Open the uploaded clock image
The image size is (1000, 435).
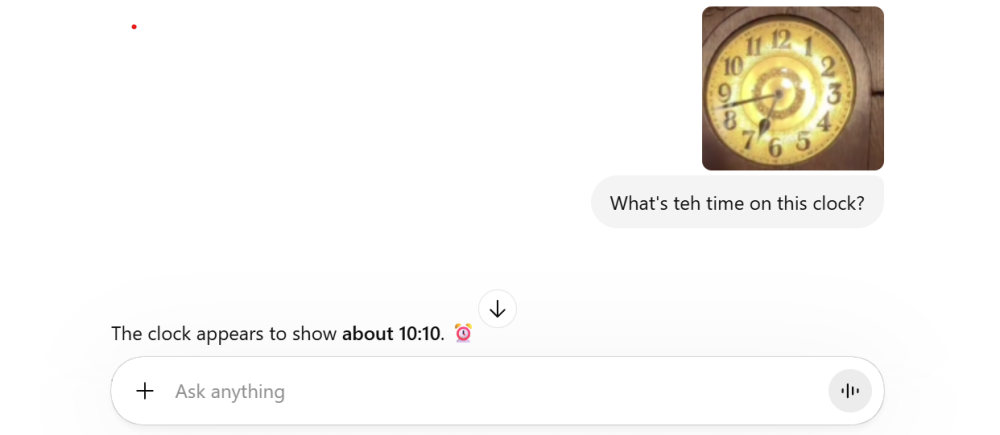pos(792,88)
